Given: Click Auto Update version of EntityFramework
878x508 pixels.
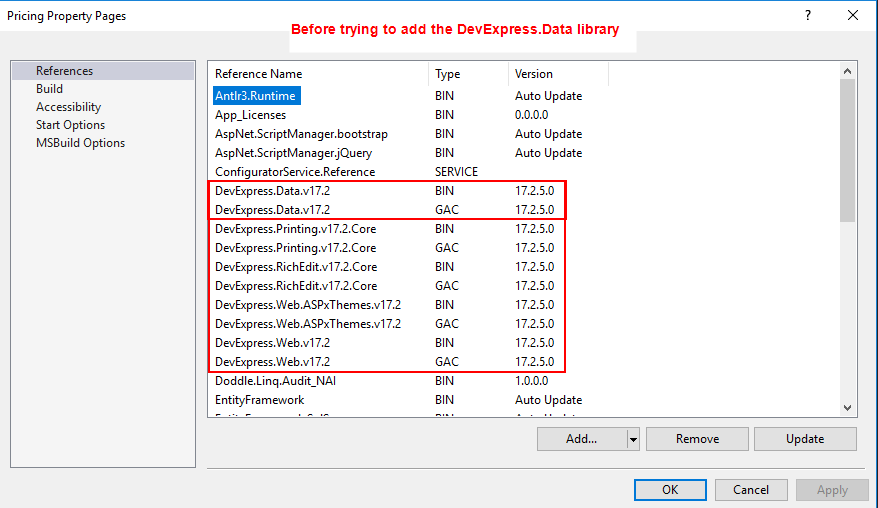Looking at the screenshot, I should 548,400.
